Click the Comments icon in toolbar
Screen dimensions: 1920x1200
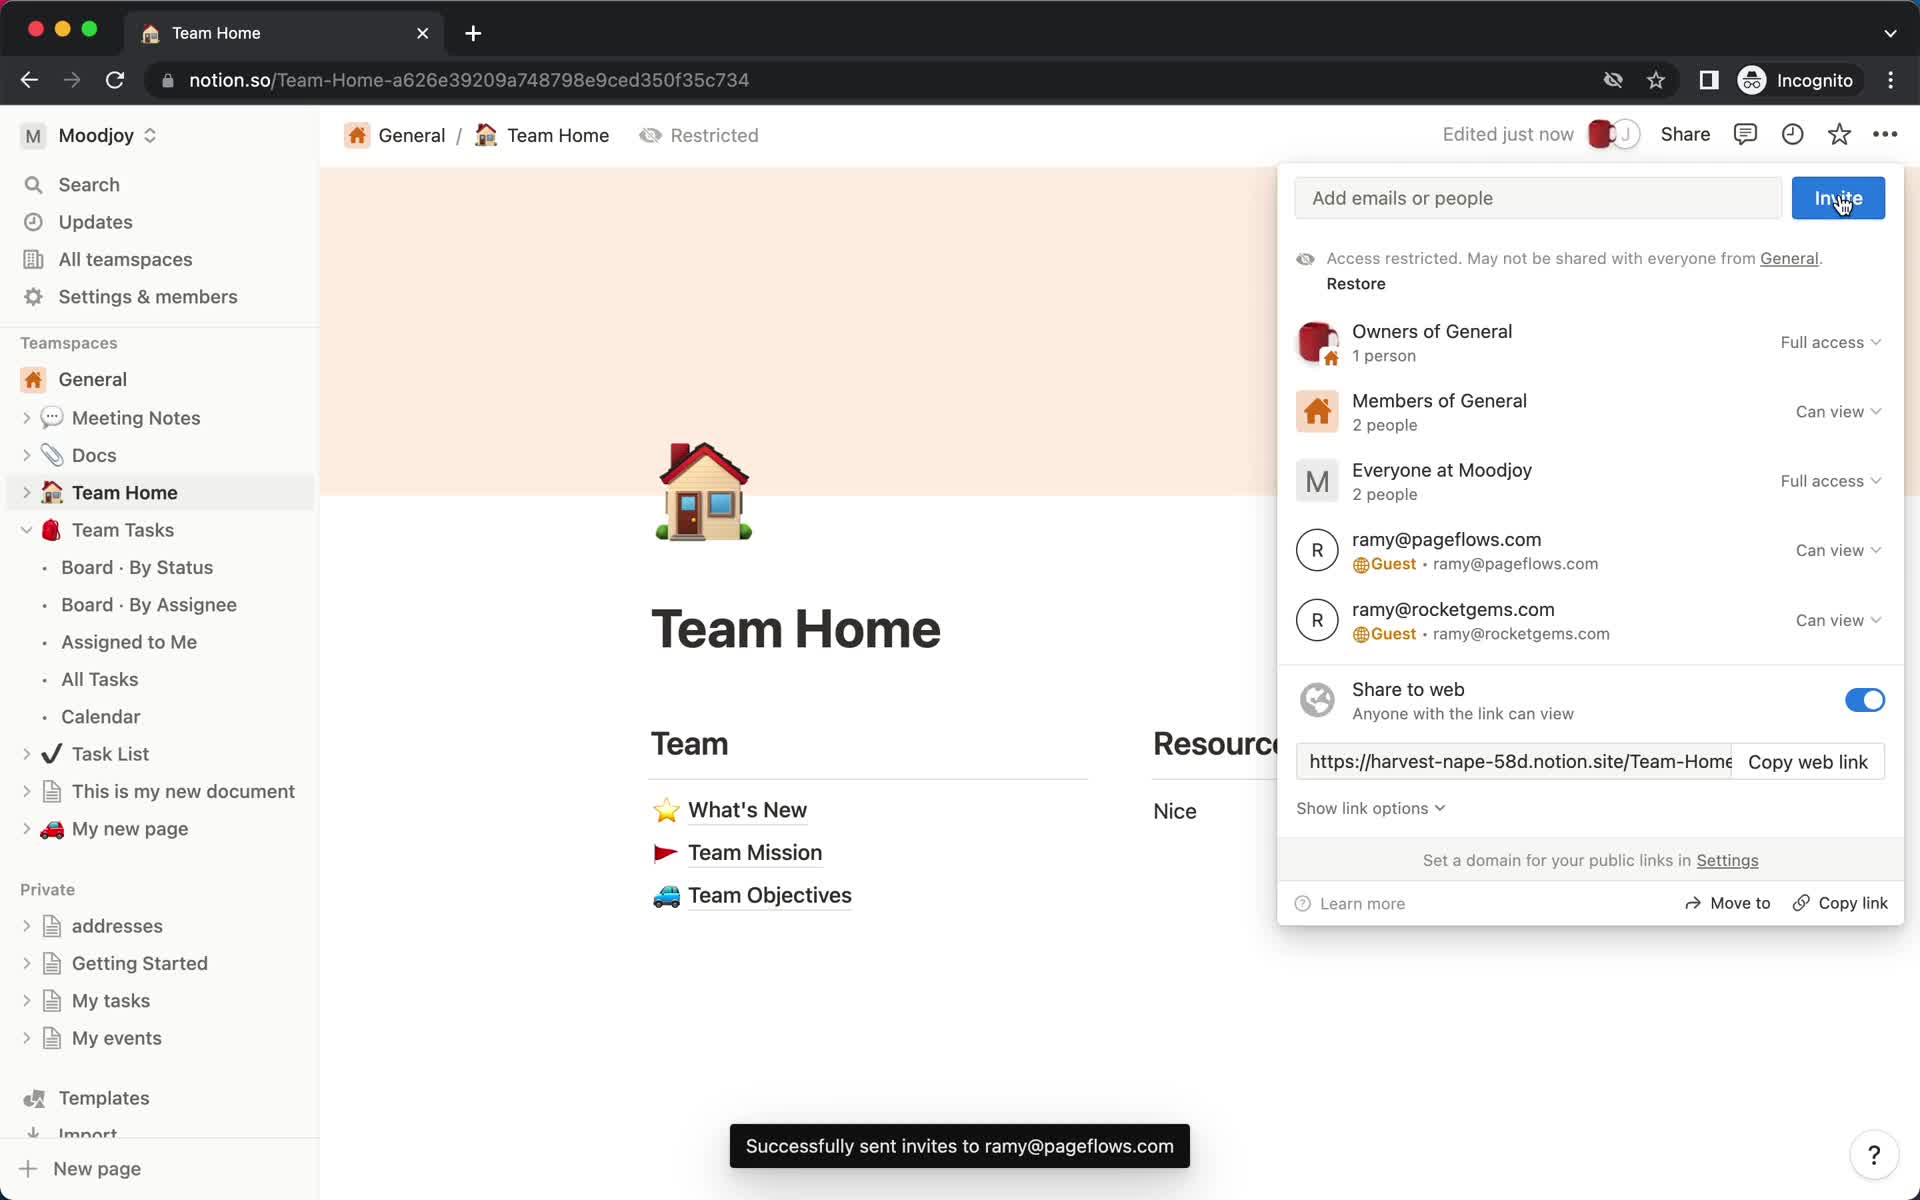[x=1746, y=134]
